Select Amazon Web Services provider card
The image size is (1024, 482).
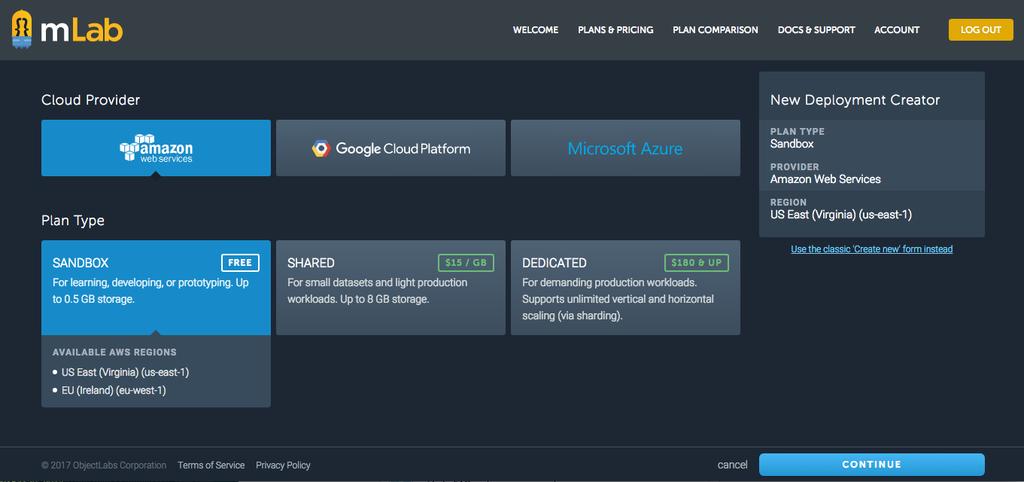coord(156,148)
